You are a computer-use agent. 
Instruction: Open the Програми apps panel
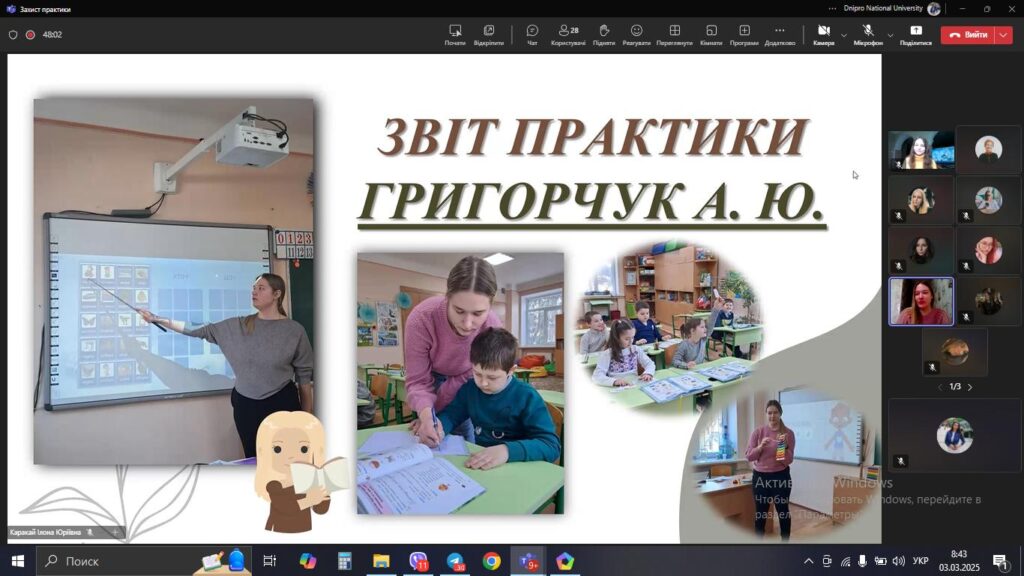coord(744,35)
